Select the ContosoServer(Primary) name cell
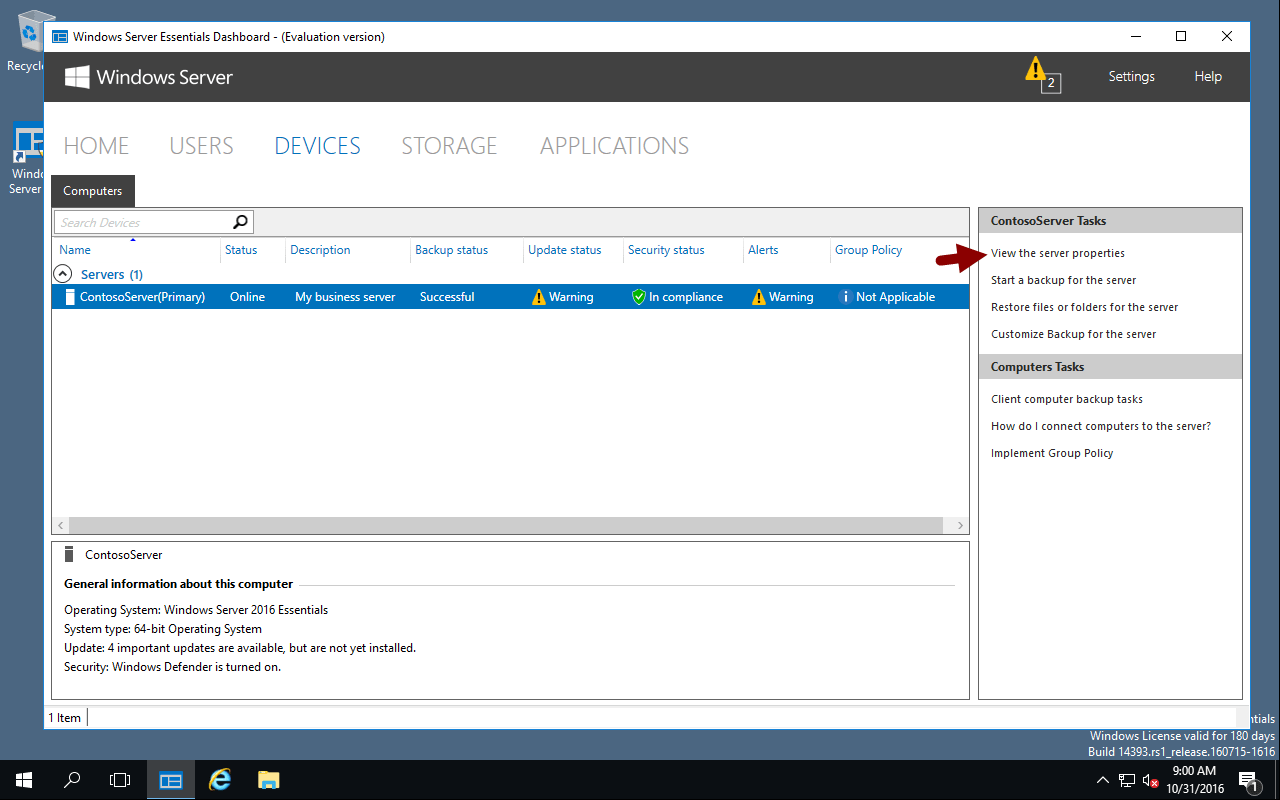 [142, 297]
